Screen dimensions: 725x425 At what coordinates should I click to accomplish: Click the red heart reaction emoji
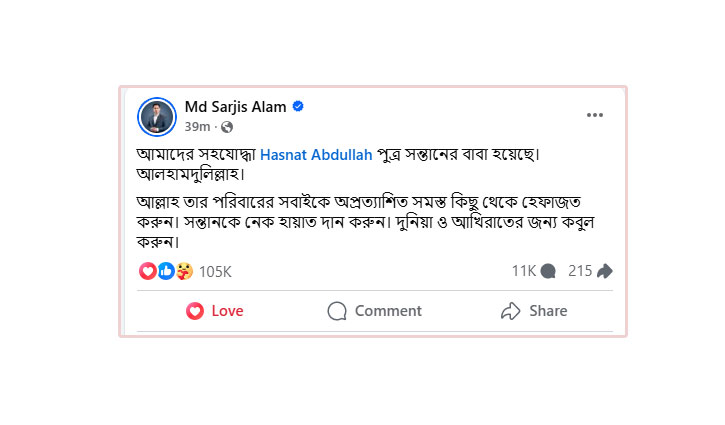point(147,271)
